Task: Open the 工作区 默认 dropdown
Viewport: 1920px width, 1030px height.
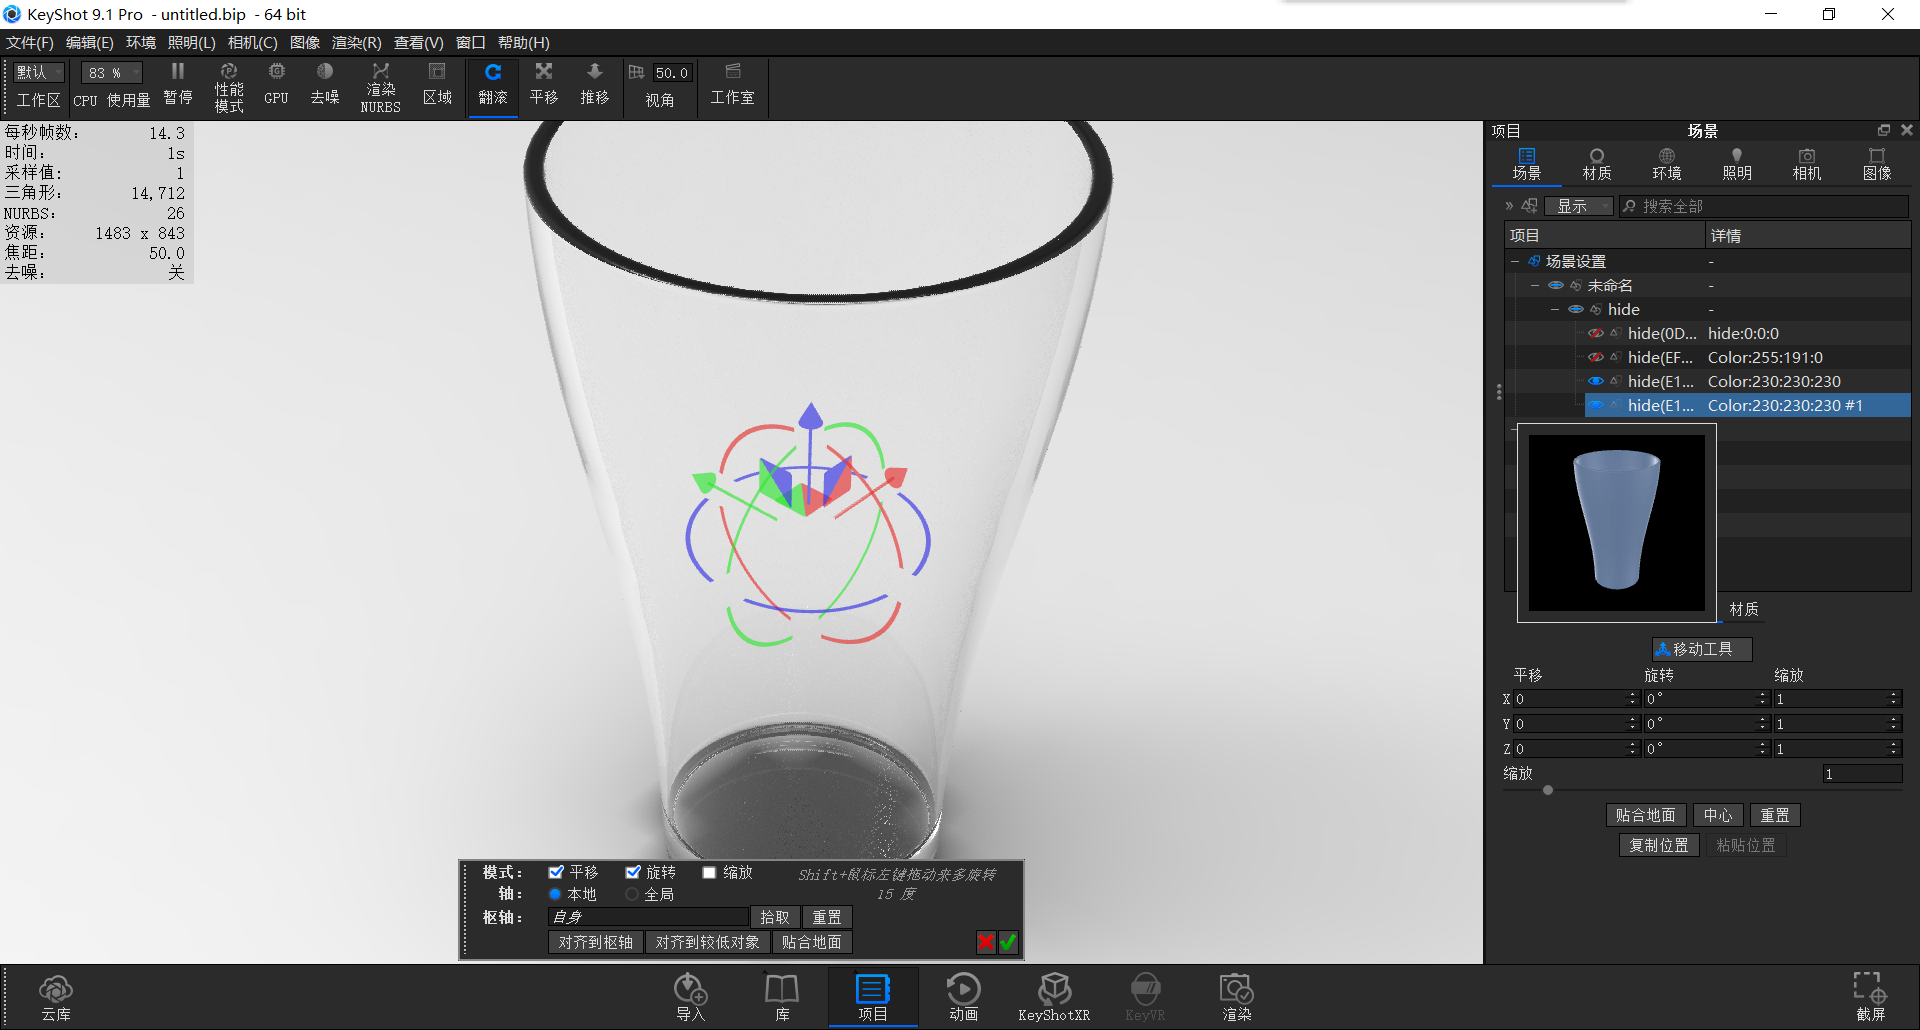Action: click(36, 72)
